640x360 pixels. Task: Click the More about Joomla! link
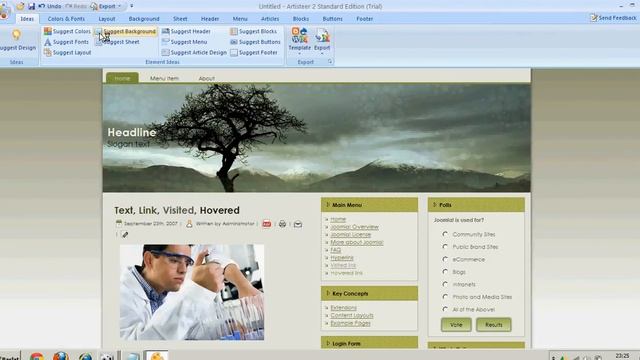tap(357, 242)
